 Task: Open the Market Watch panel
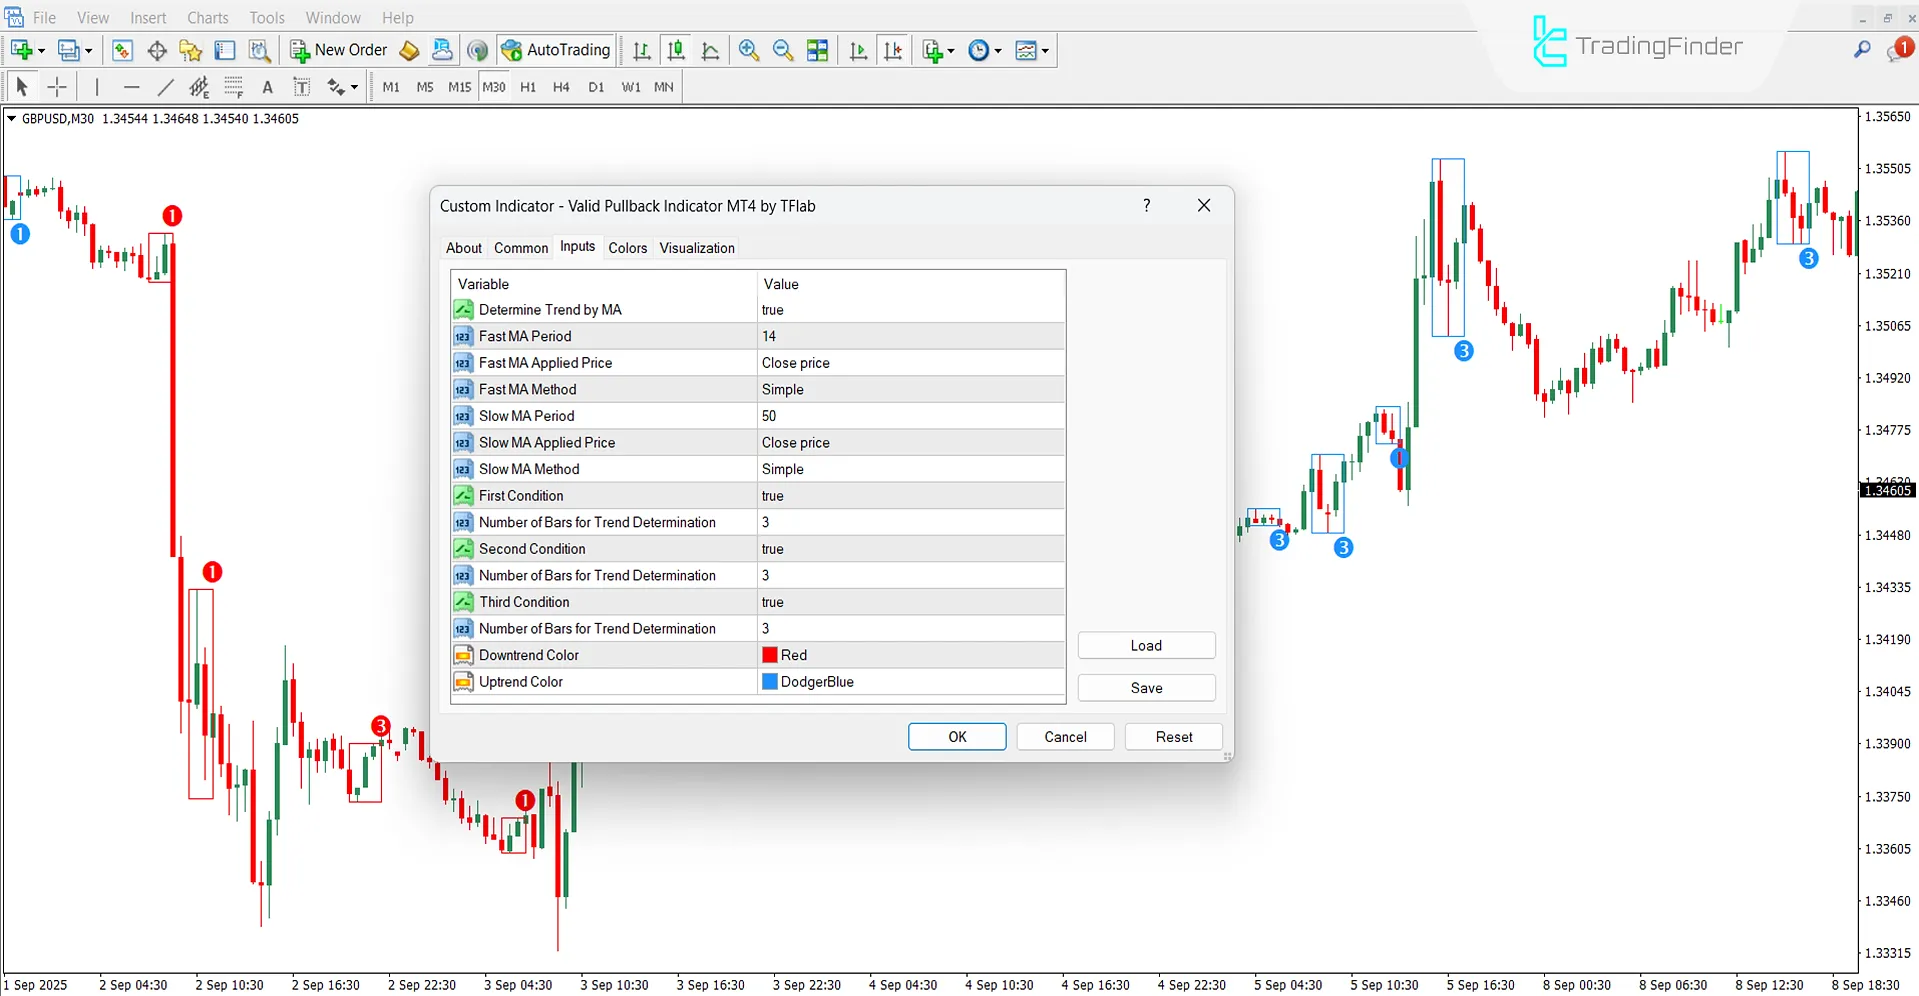click(122, 50)
